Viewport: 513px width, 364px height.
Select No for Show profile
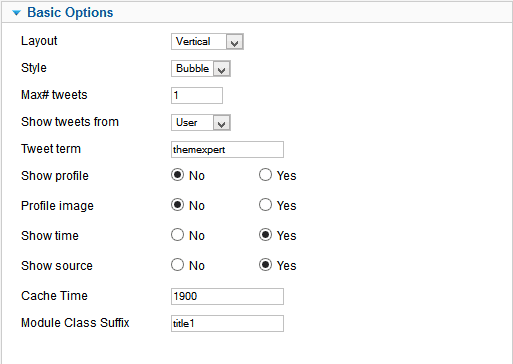coord(177,175)
